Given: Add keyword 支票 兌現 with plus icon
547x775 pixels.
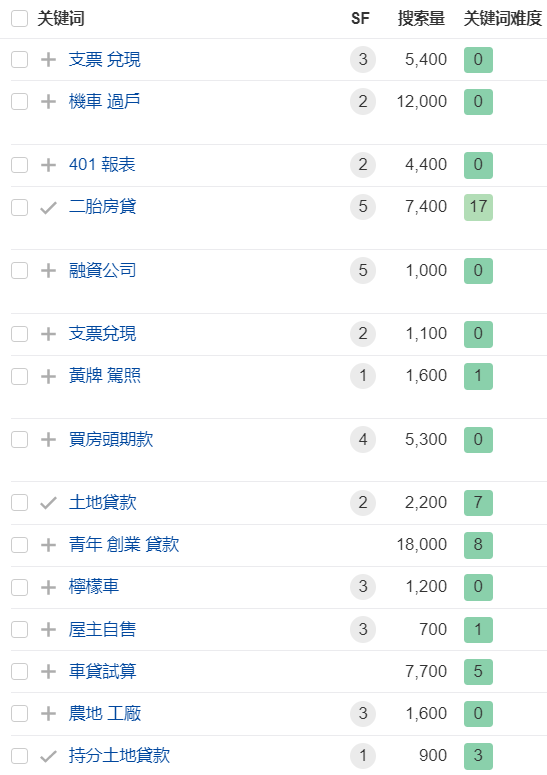Looking at the screenshot, I should tap(48, 60).
